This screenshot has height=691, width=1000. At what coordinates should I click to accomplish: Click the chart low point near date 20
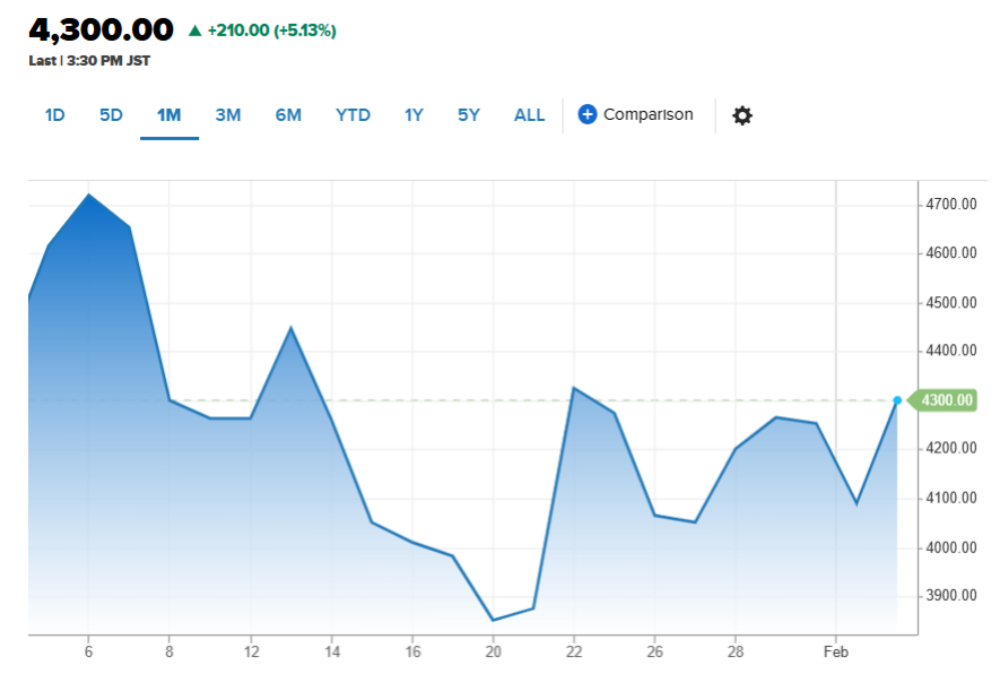pyautogui.click(x=492, y=620)
